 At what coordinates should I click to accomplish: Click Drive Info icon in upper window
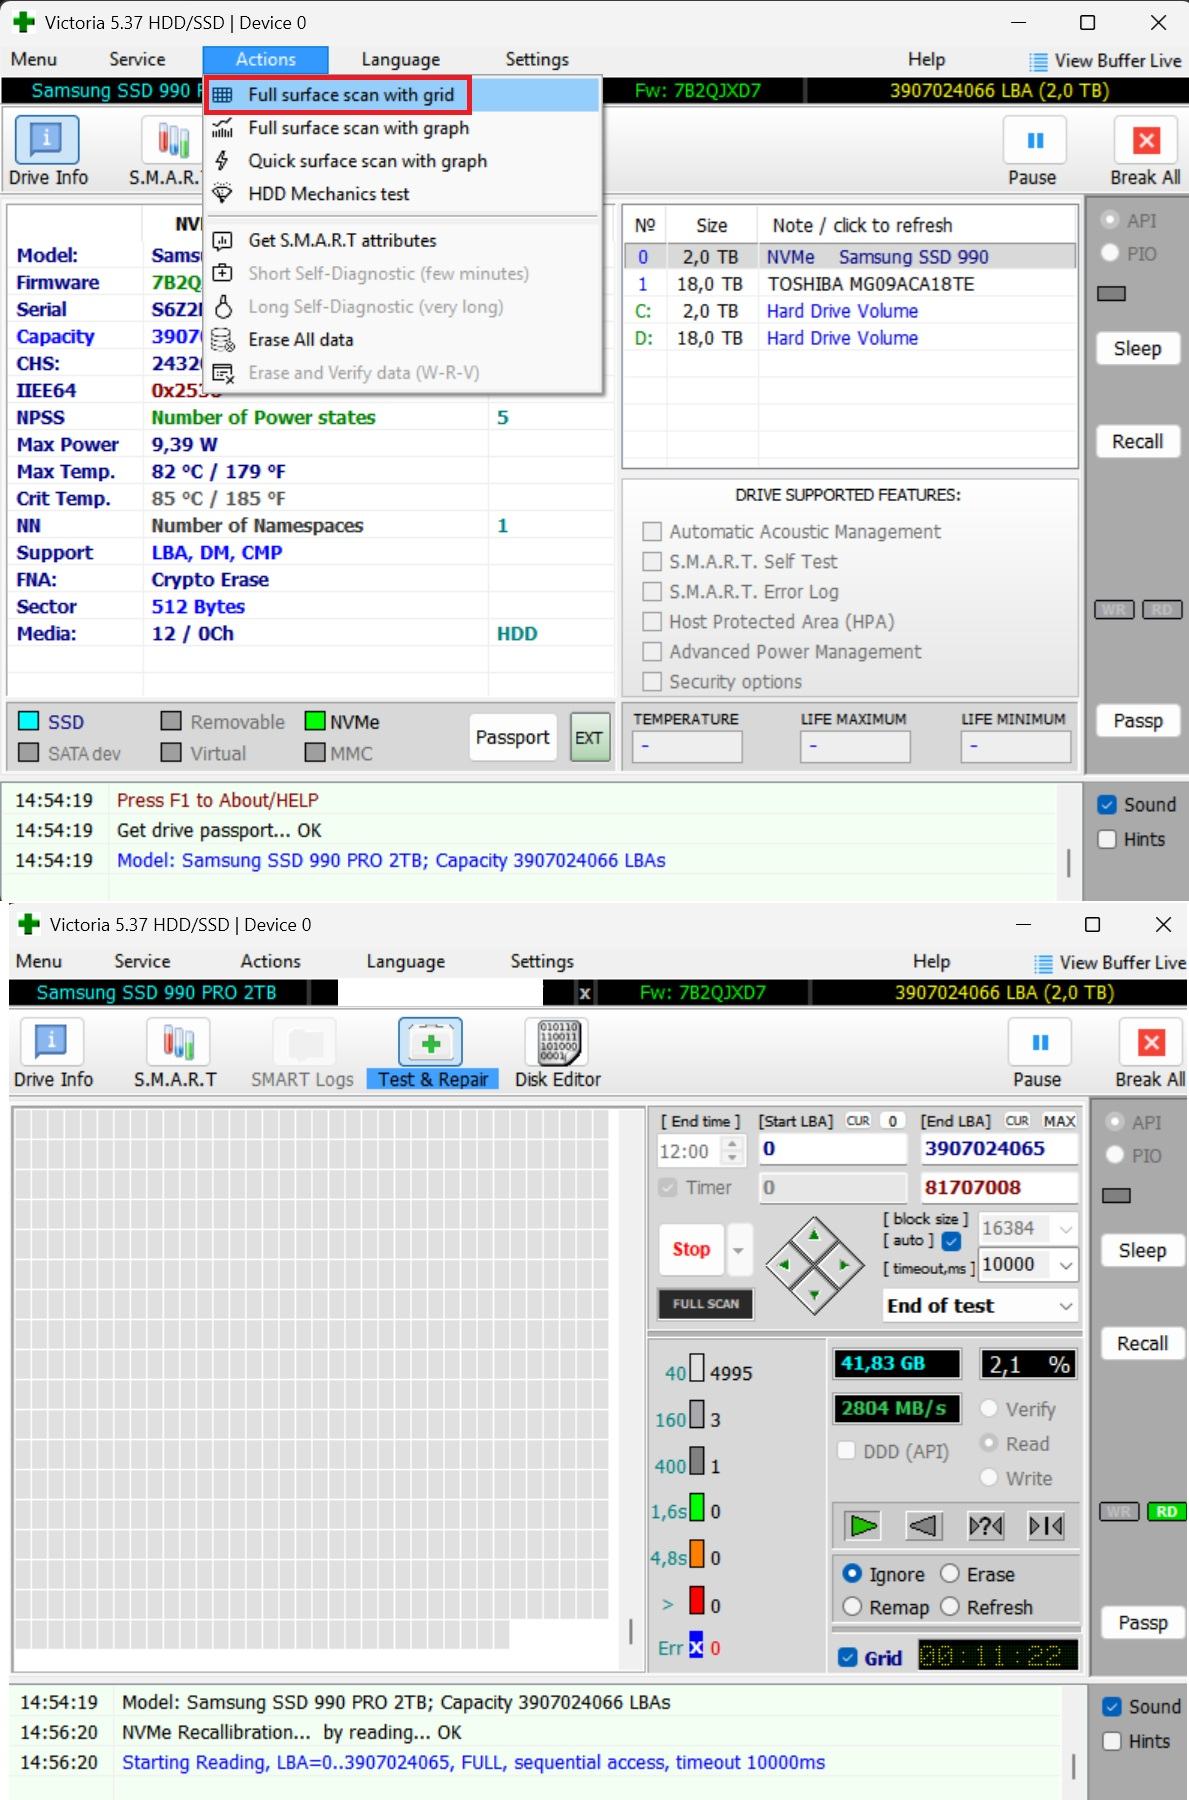[x=47, y=140]
